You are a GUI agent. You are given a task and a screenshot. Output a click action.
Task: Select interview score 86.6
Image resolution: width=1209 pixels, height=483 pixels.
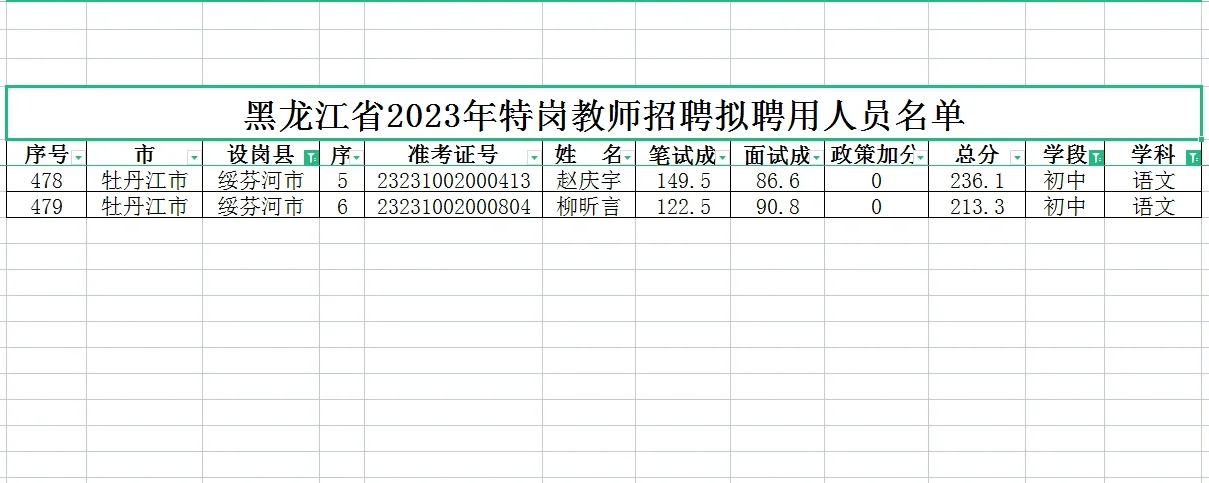[778, 181]
